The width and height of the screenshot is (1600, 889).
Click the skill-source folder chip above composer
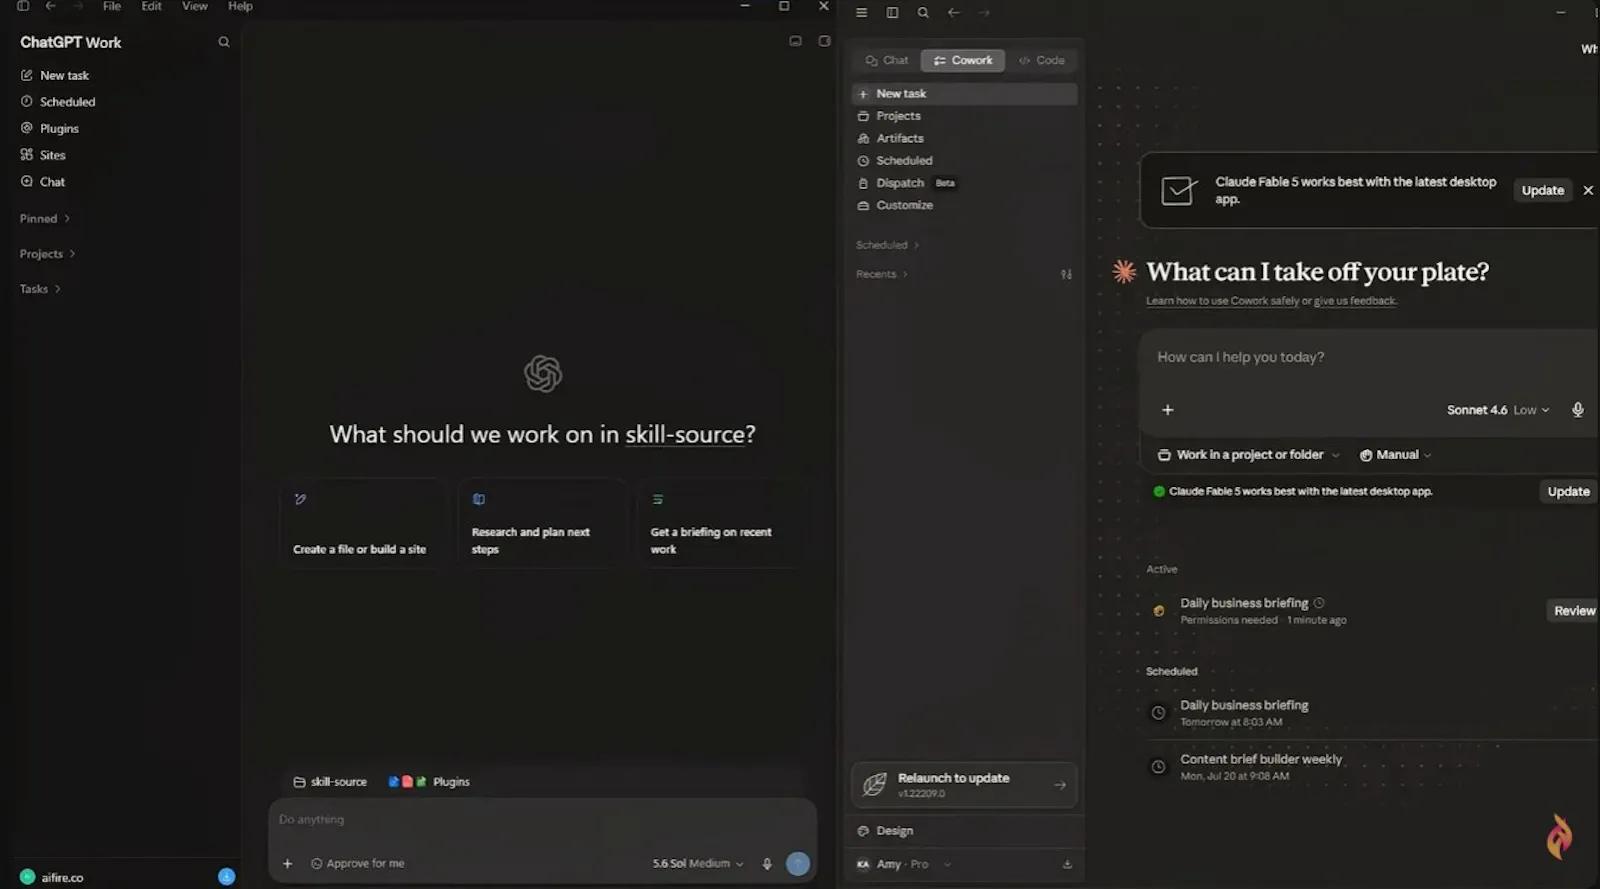coord(330,782)
